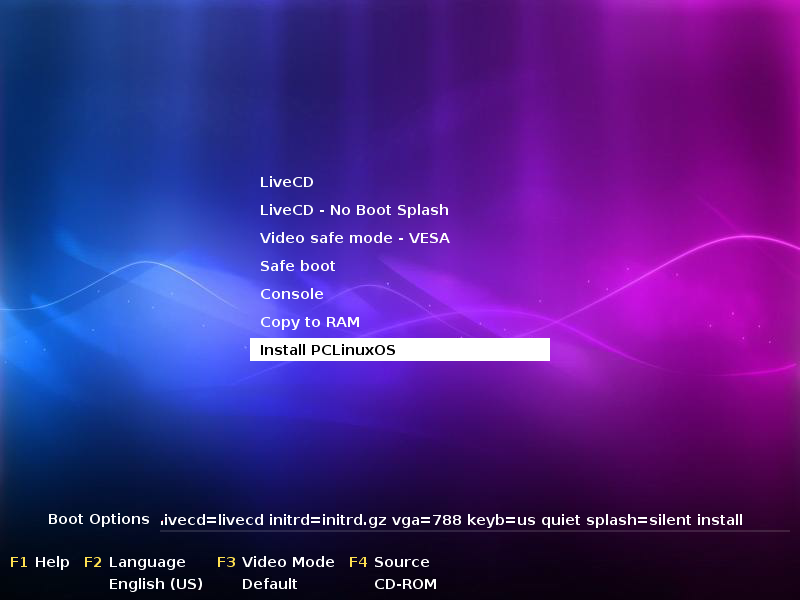Click into the Boot Options command field
The height and width of the screenshot is (600, 800).
point(474,520)
